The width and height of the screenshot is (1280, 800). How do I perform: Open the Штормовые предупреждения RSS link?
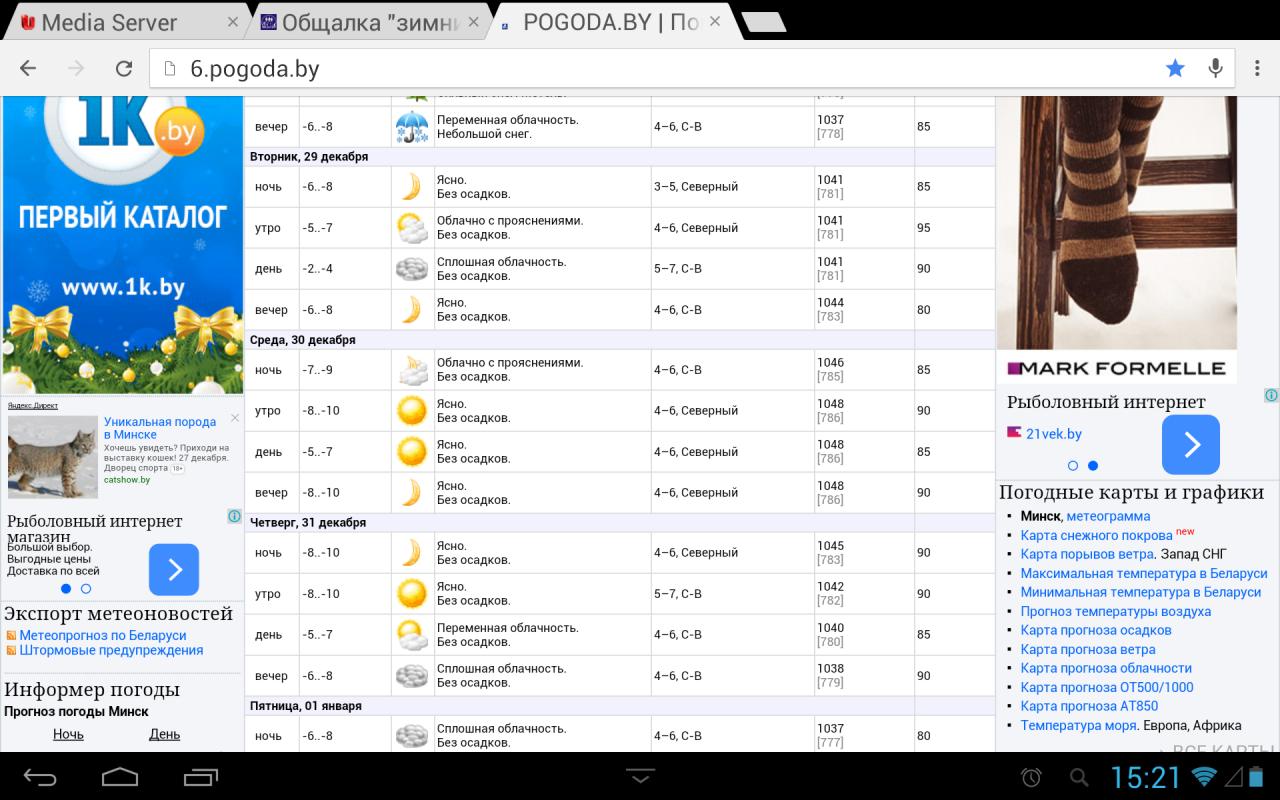click(x=111, y=650)
